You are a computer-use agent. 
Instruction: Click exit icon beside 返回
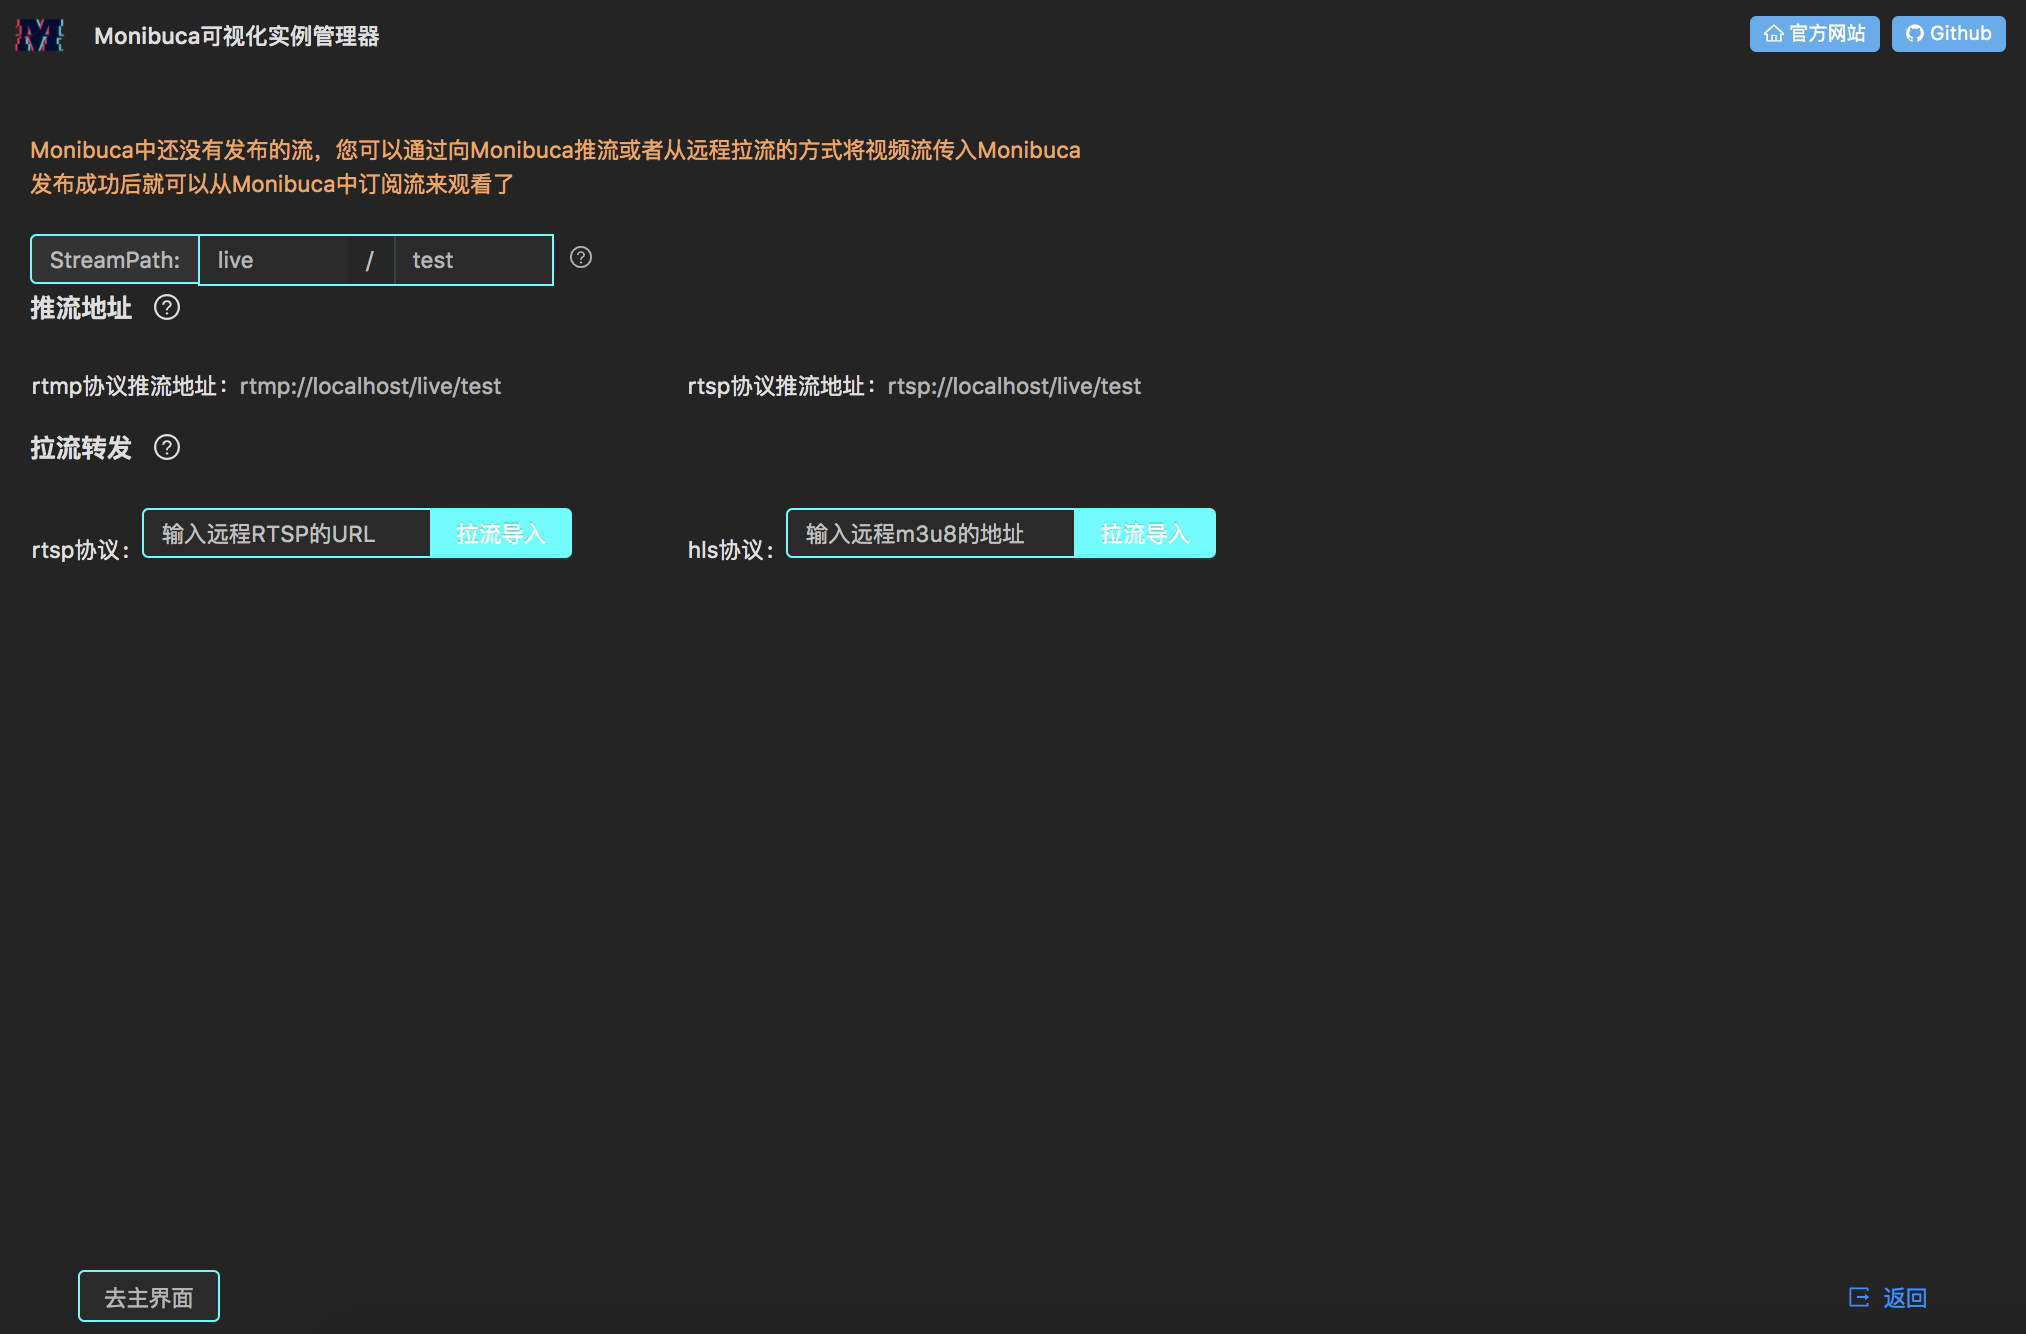1859,1297
